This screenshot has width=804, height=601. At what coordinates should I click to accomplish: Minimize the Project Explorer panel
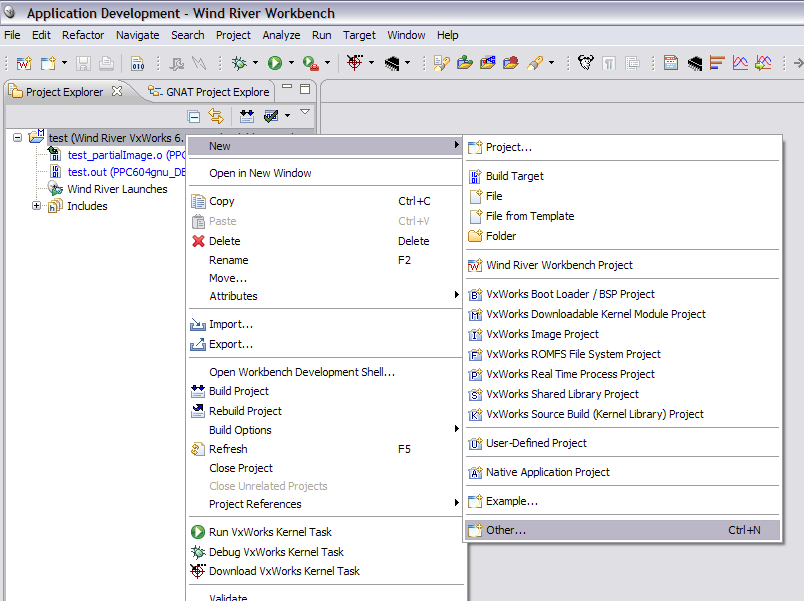pos(287,87)
